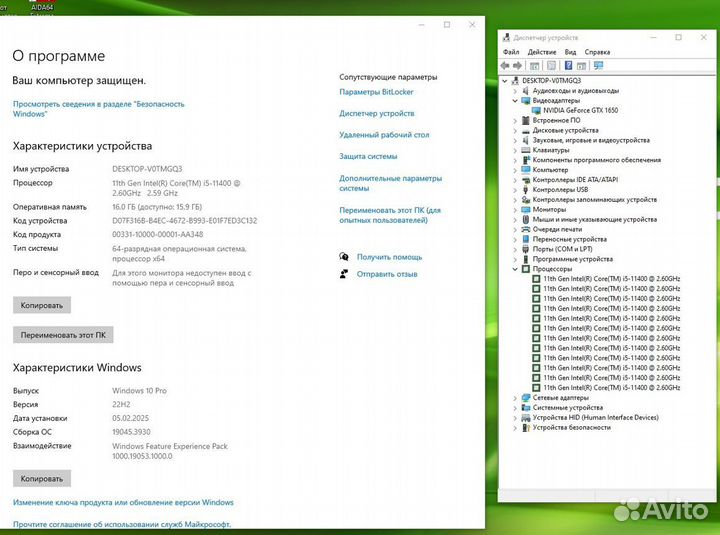Collapse the Видеоадаптеры category

(x=515, y=101)
